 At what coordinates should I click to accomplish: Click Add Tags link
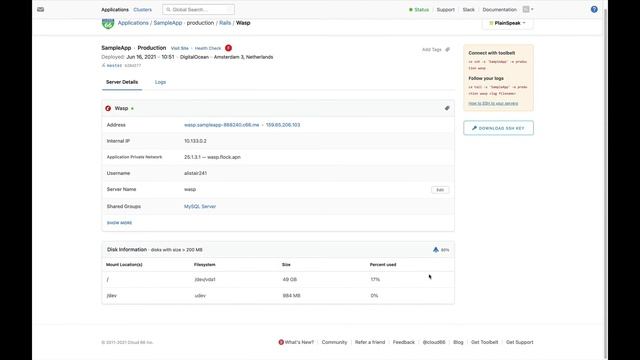(431, 49)
